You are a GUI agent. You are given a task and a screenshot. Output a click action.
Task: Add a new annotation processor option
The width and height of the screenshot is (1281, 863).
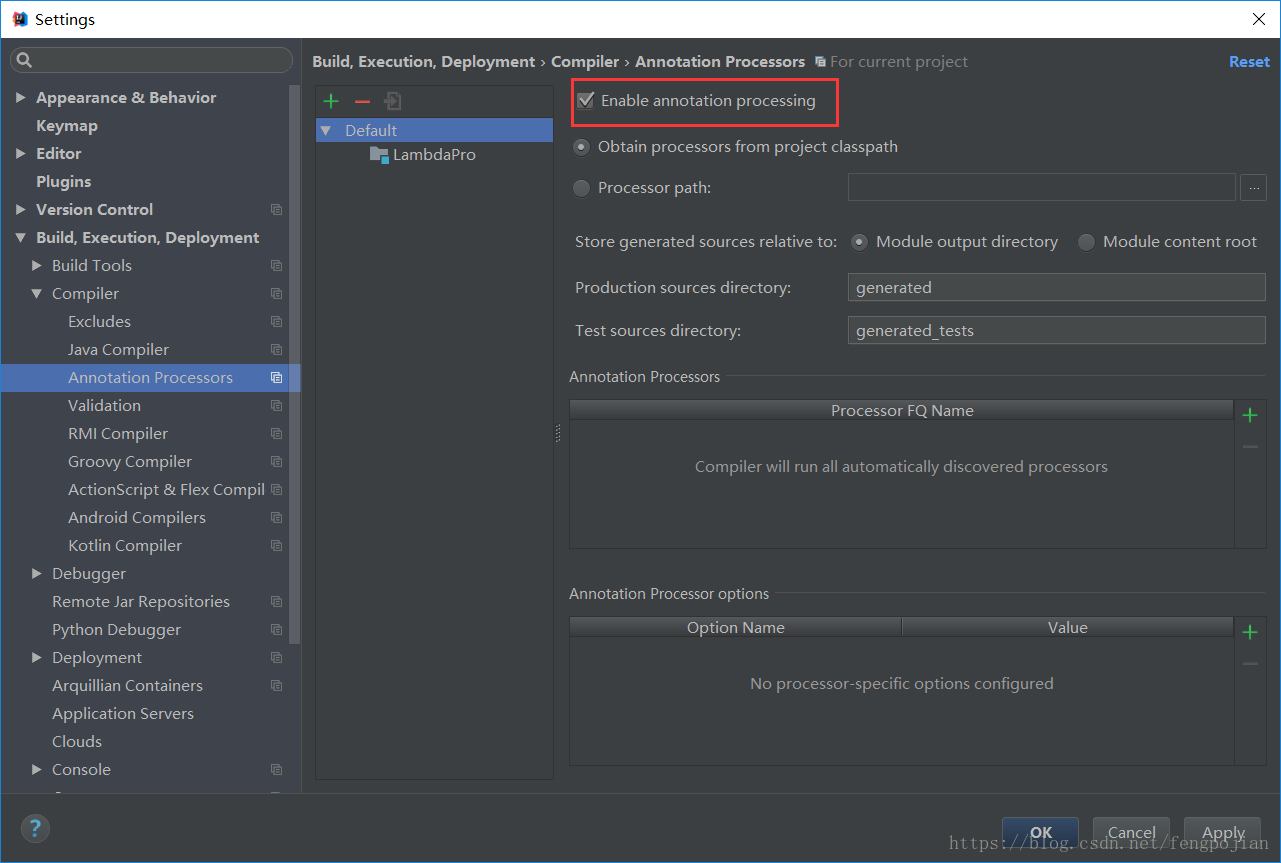pyautogui.click(x=1249, y=632)
